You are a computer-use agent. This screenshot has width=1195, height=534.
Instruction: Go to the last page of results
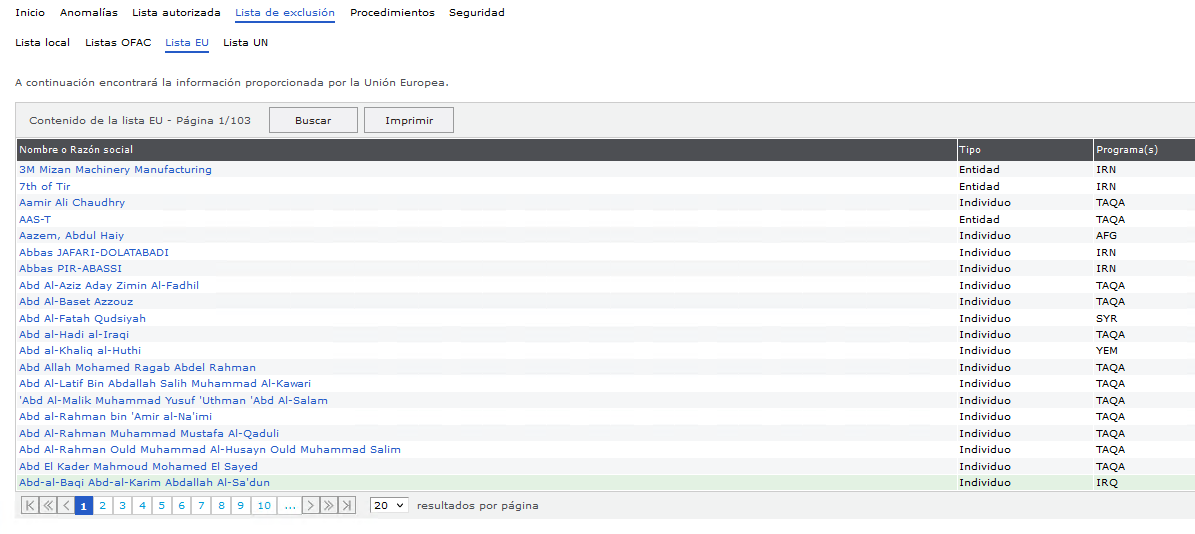(x=346, y=506)
